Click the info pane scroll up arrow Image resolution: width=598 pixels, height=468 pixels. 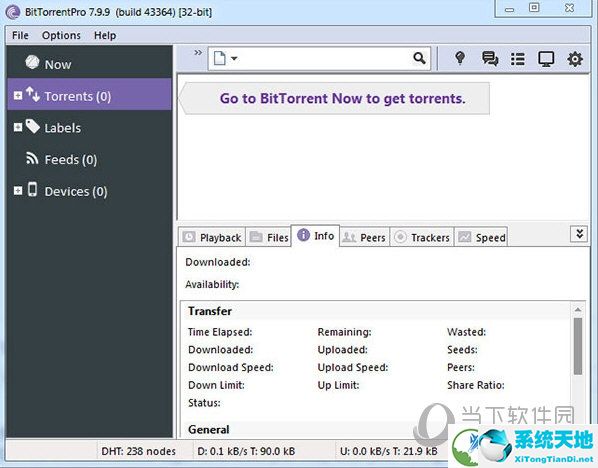578,309
